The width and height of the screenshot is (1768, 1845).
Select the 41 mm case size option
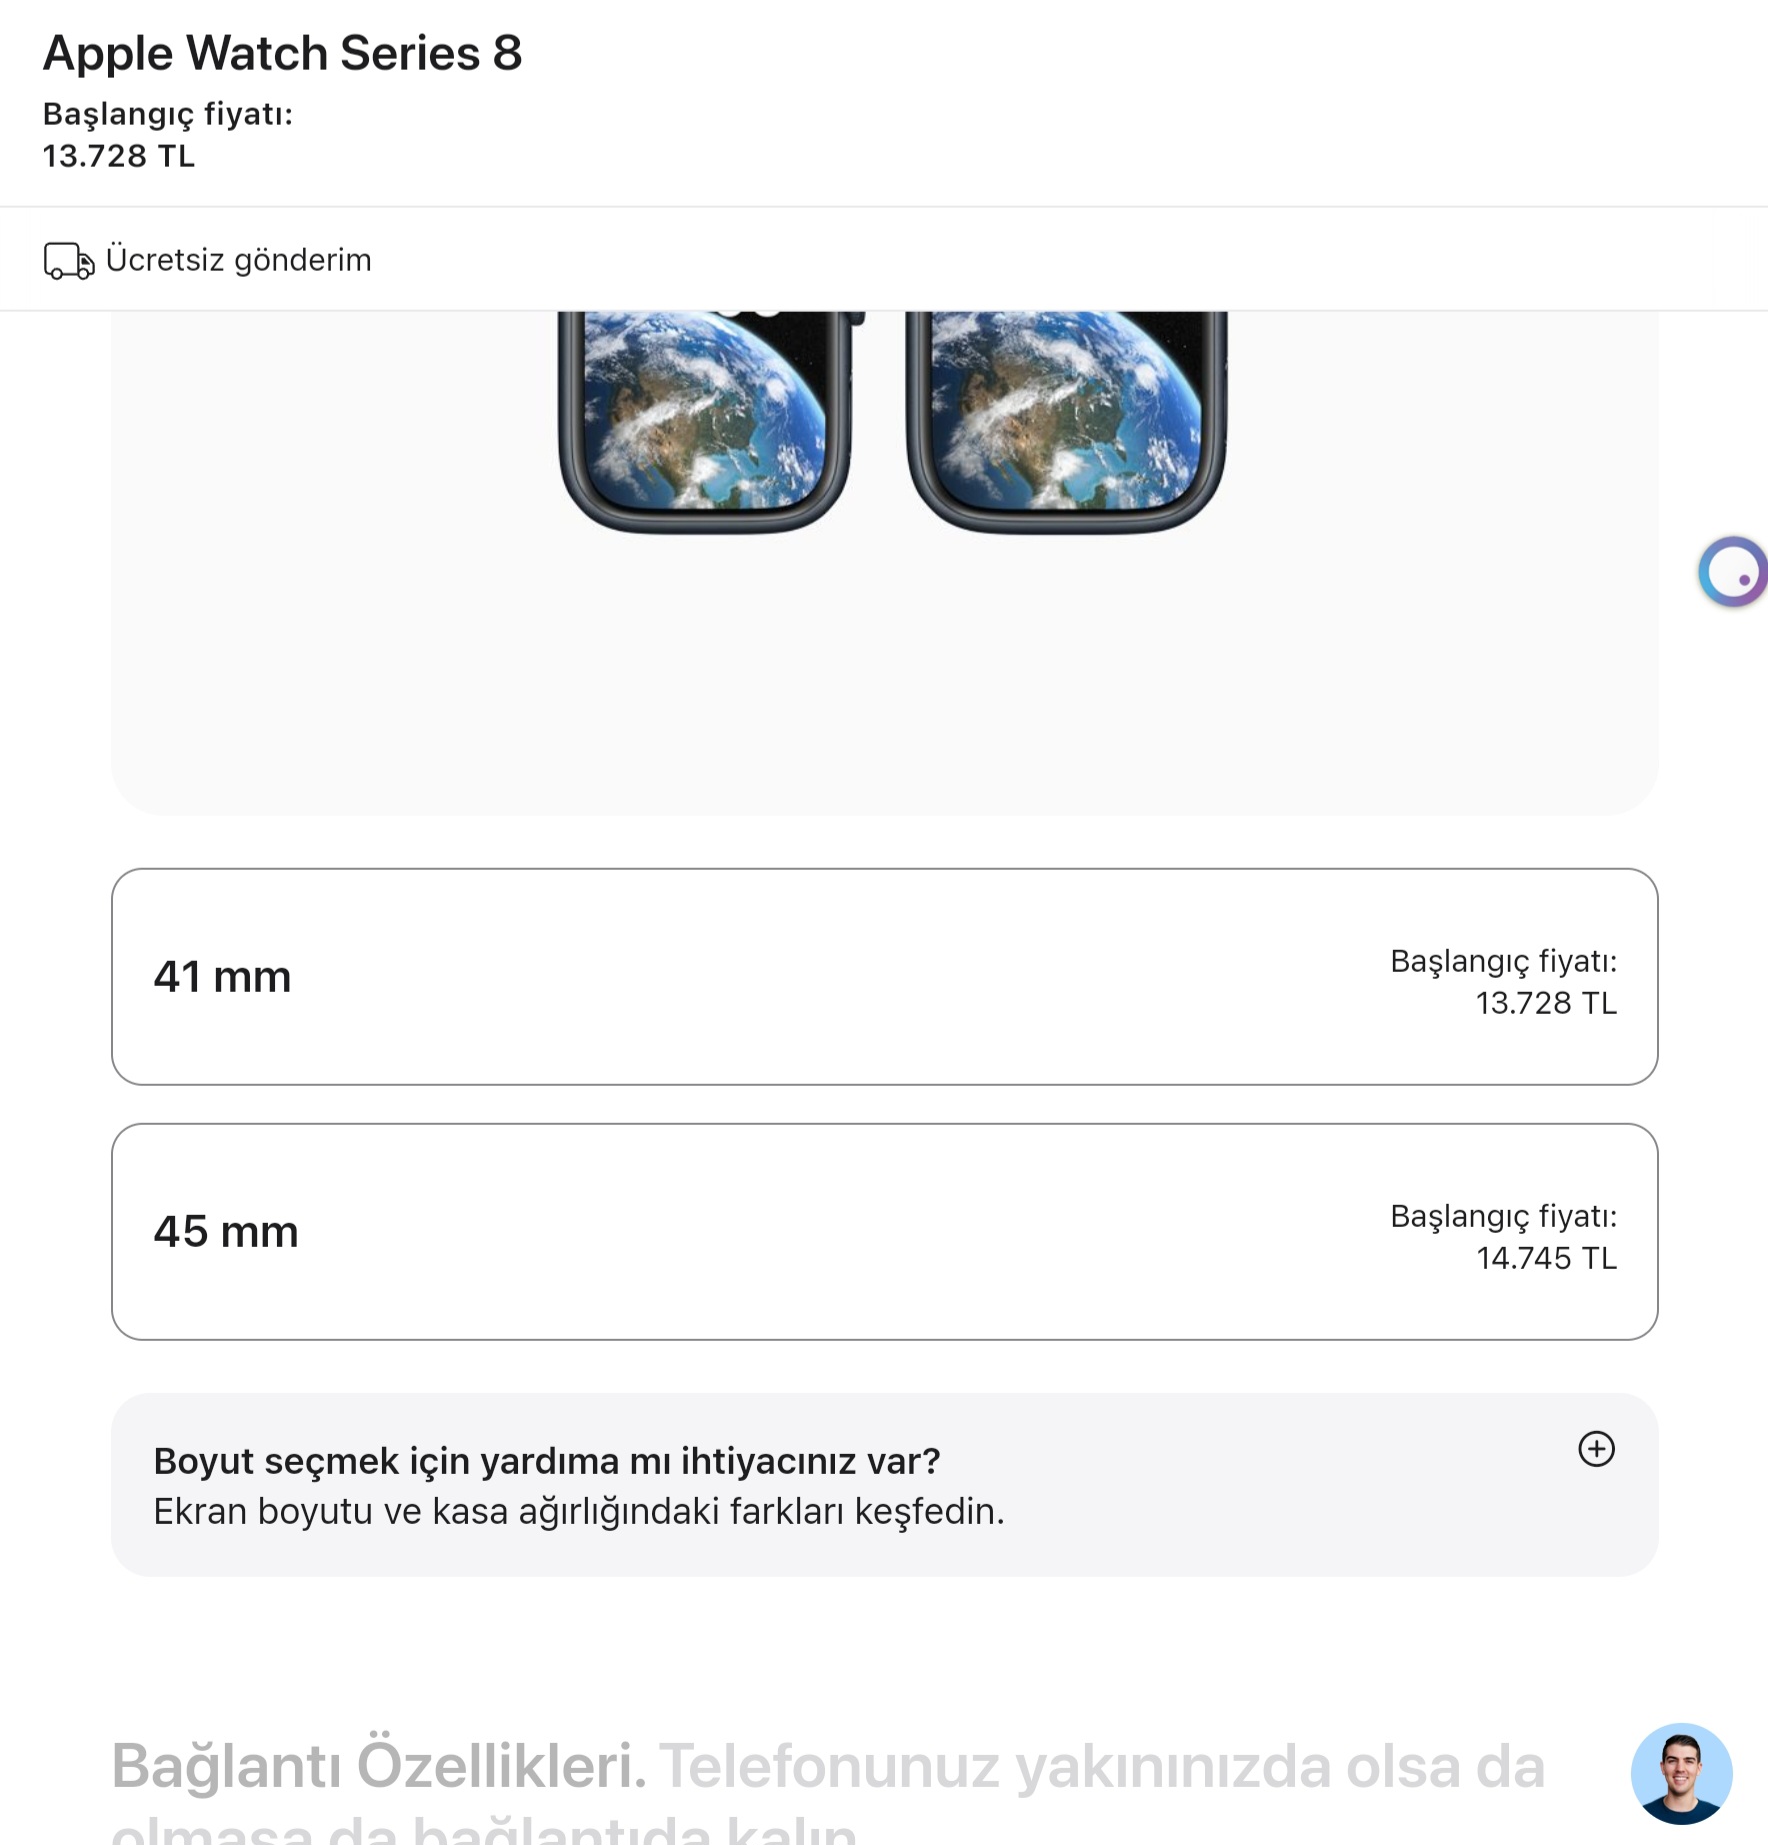884,976
